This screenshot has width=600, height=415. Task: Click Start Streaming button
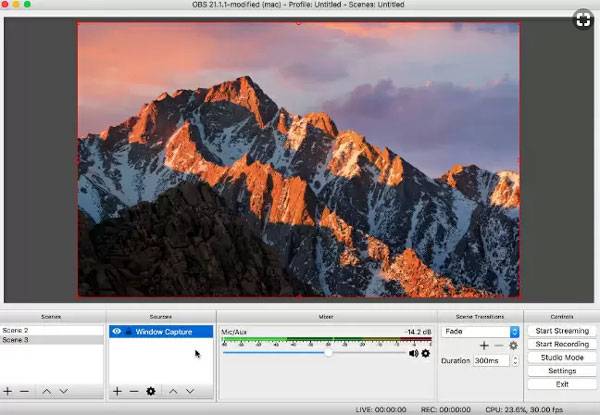tap(560, 330)
